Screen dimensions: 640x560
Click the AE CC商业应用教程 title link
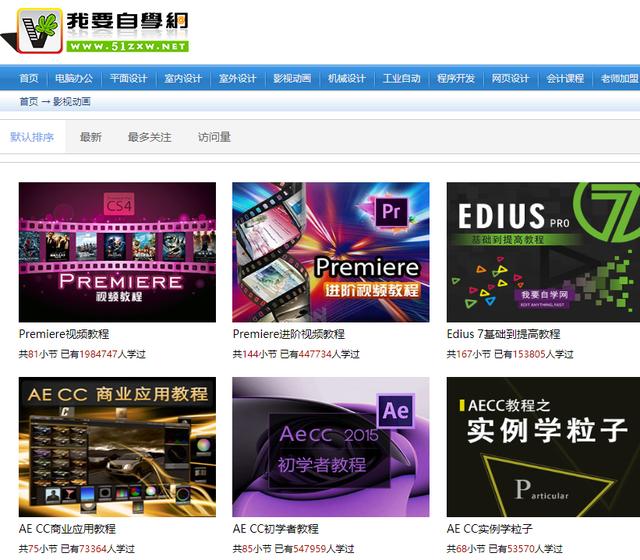pos(67,529)
